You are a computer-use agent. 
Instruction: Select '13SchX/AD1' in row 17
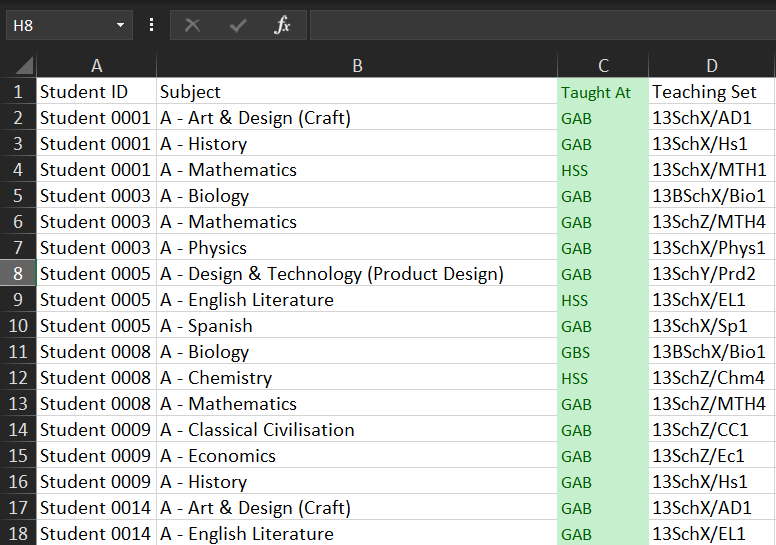[712, 507]
